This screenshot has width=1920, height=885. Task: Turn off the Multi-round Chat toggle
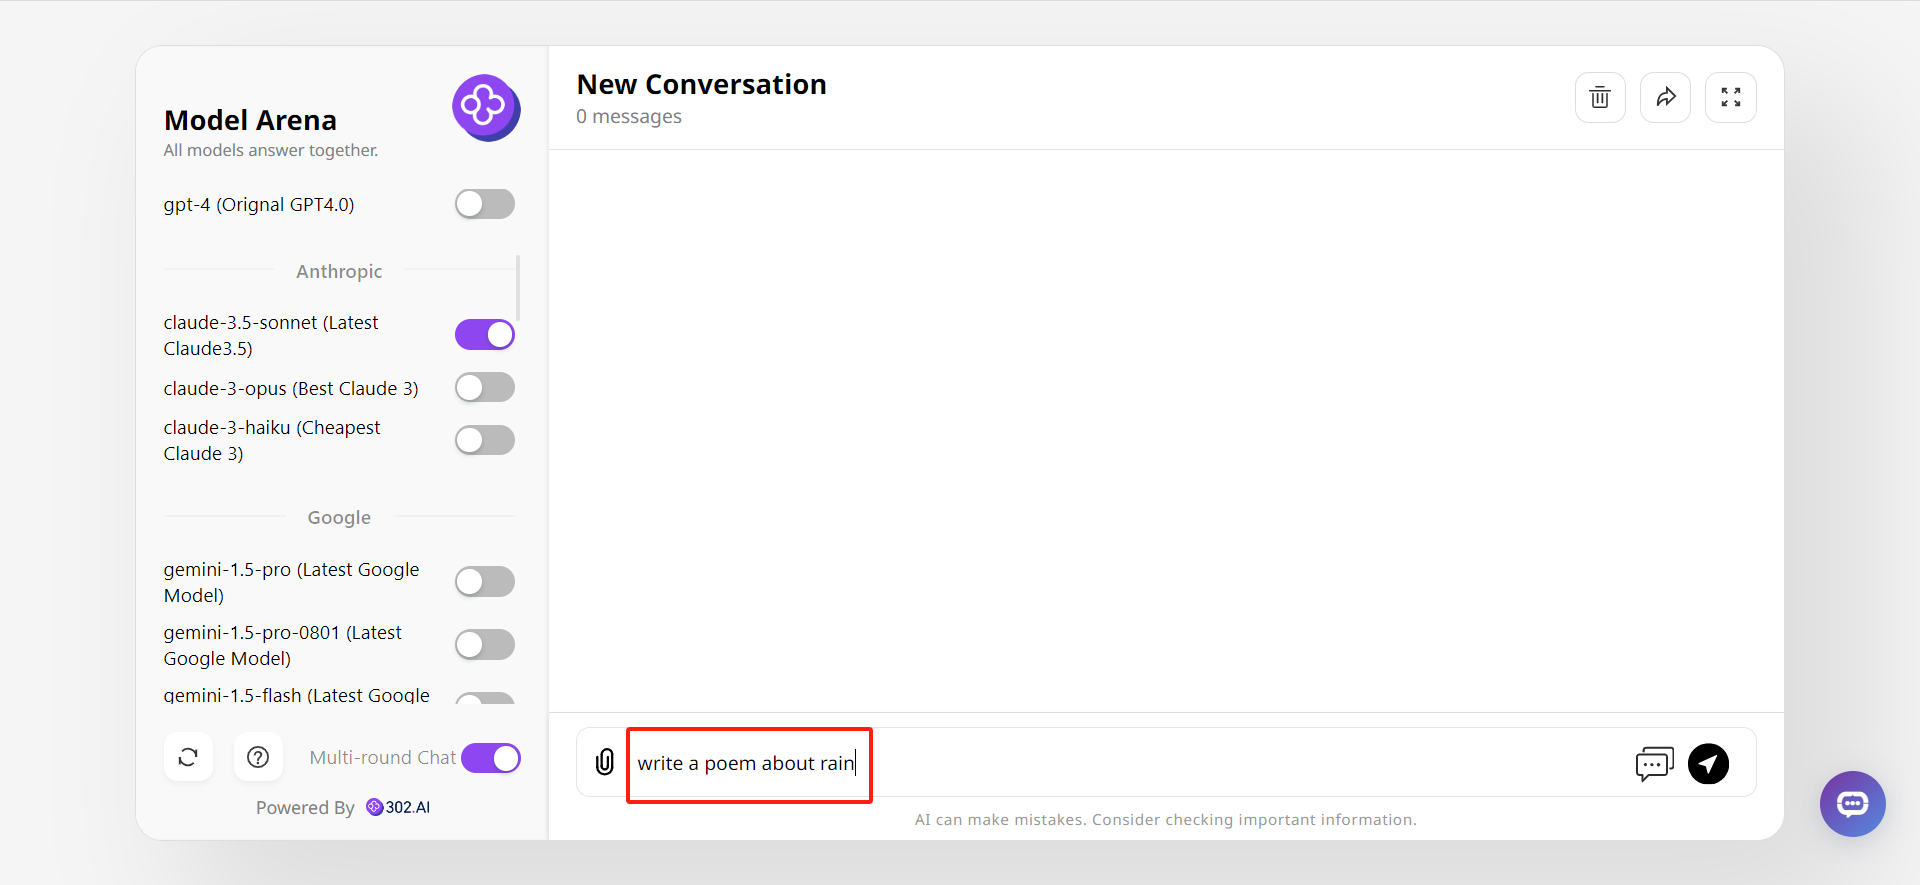(x=491, y=758)
